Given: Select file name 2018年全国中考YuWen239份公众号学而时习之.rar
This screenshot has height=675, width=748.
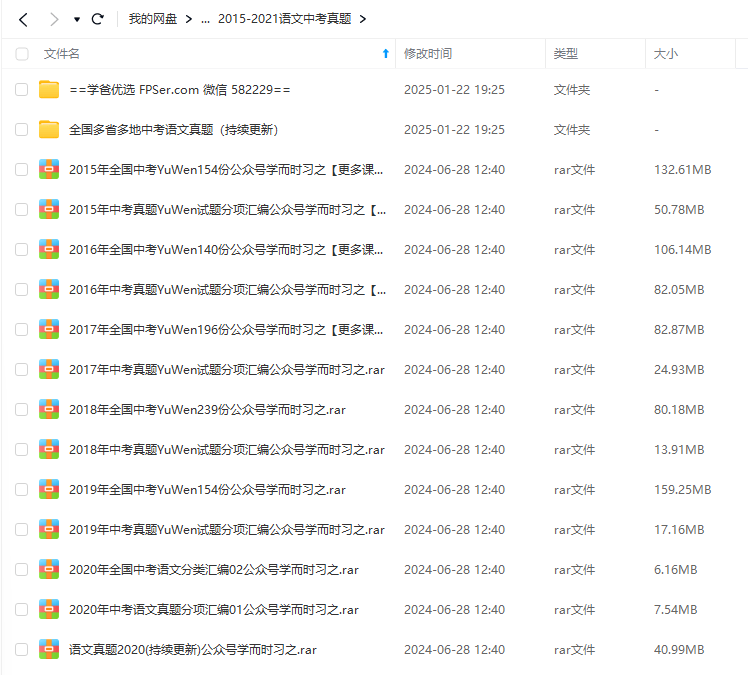Looking at the screenshot, I should pos(207,410).
